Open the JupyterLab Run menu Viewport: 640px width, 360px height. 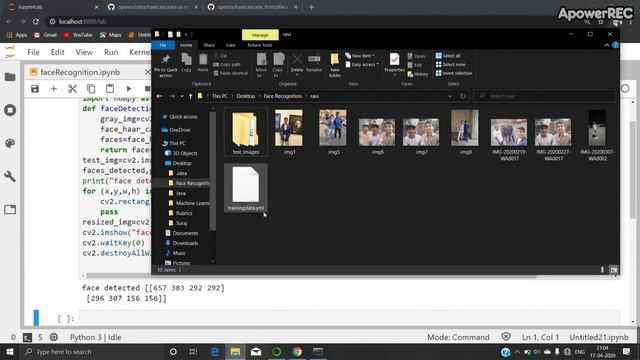tap(111, 52)
